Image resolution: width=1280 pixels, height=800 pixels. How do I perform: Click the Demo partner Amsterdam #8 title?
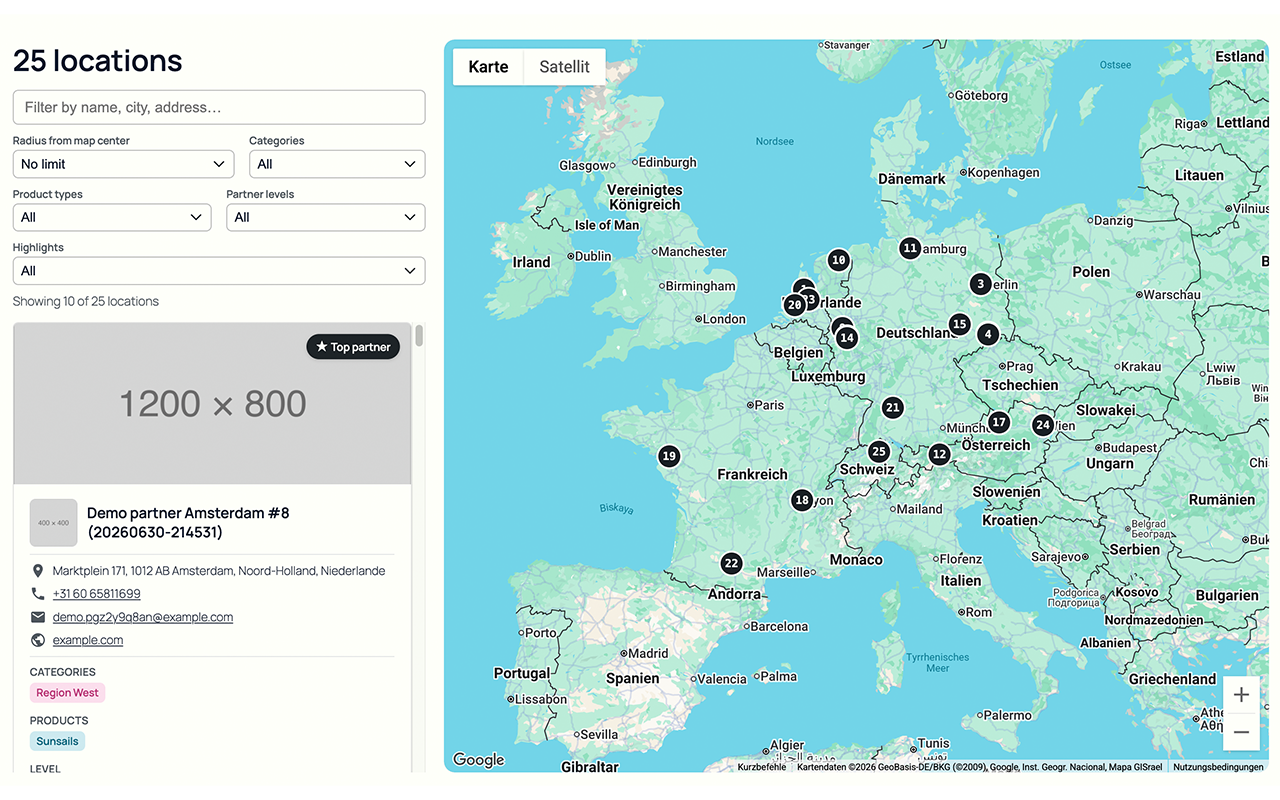(x=188, y=522)
